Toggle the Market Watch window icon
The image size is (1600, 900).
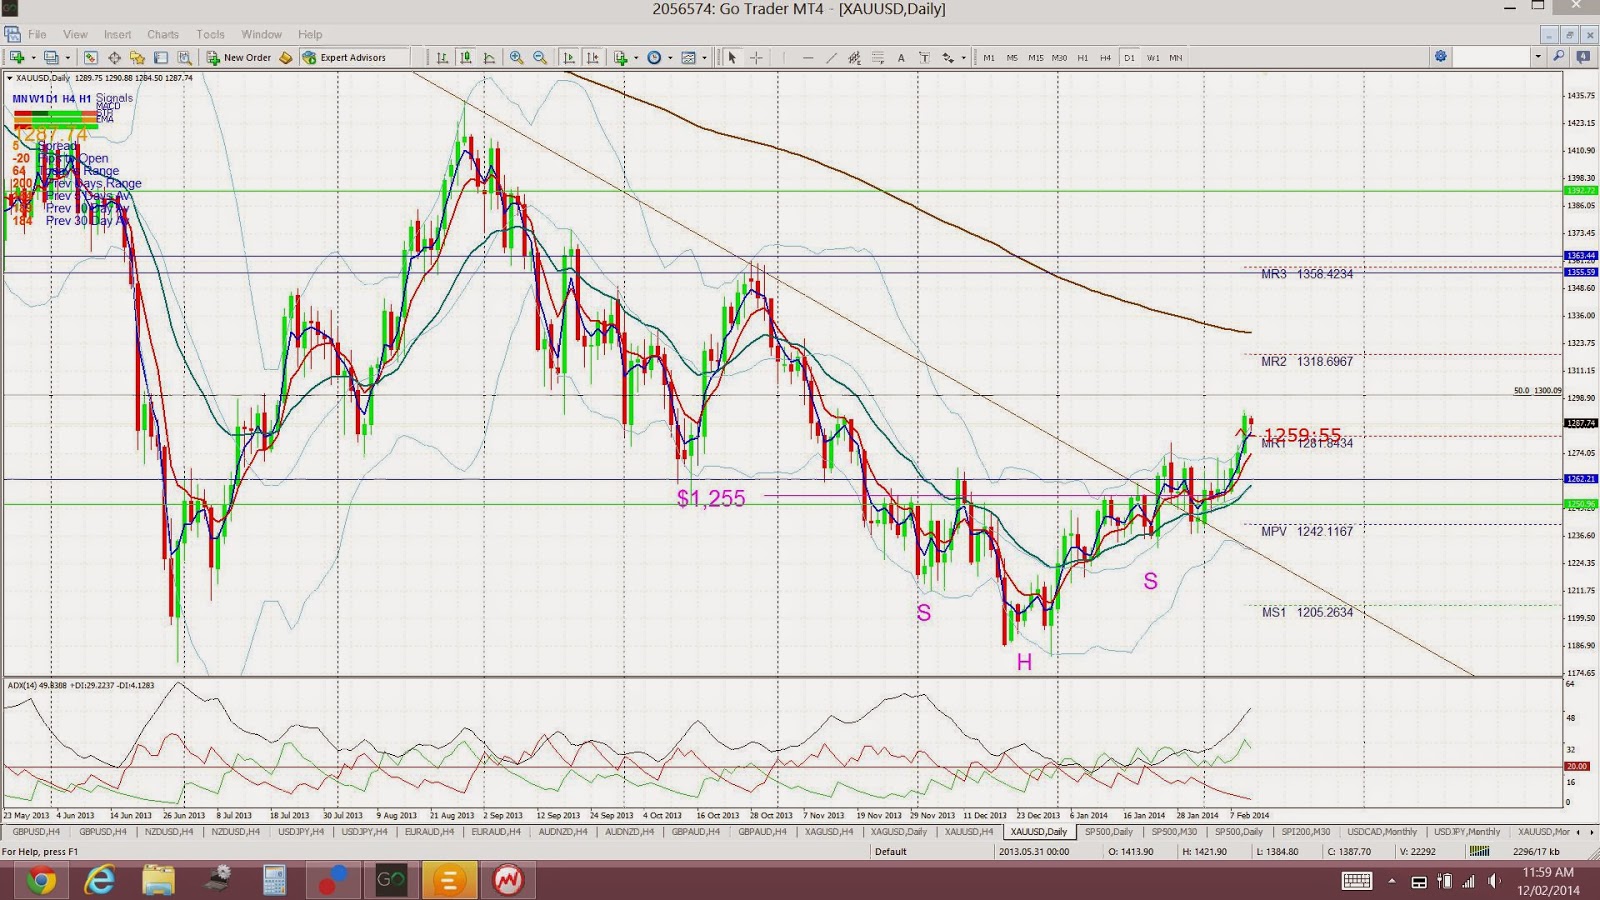pyautogui.click(x=90, y=58)
